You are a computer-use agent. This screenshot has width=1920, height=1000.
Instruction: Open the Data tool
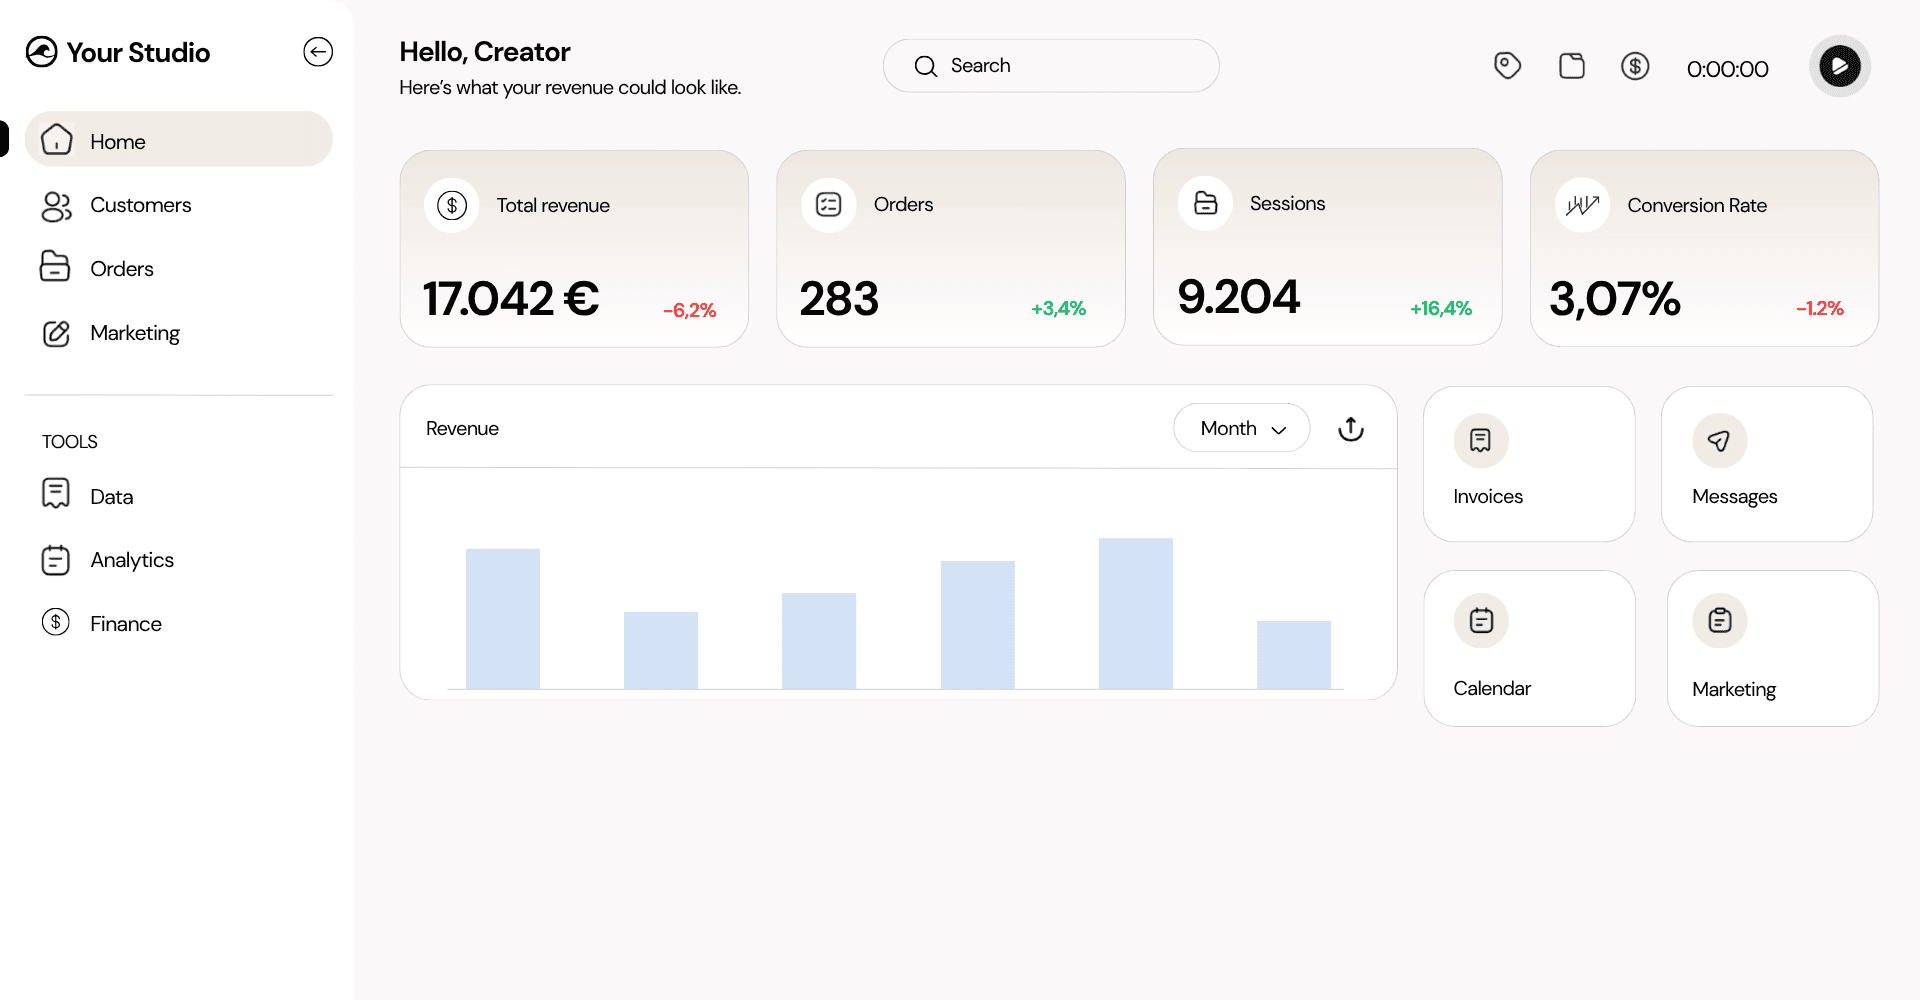[112, 497]
